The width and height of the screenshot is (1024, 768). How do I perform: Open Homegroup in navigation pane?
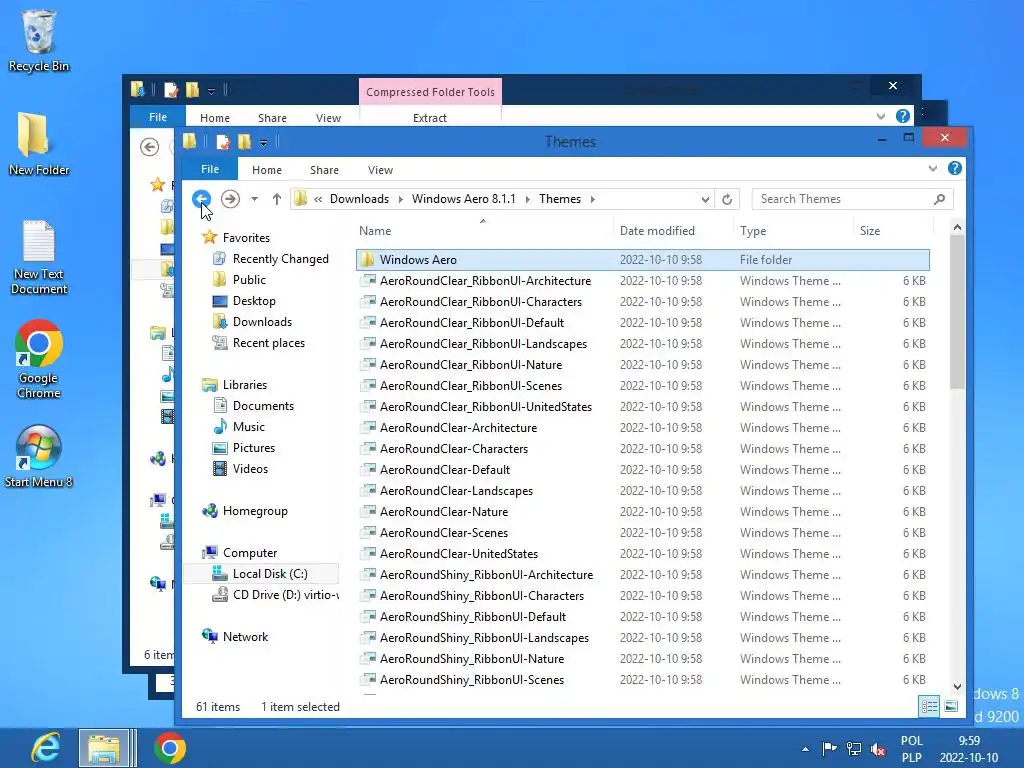[x=255, y=511]
